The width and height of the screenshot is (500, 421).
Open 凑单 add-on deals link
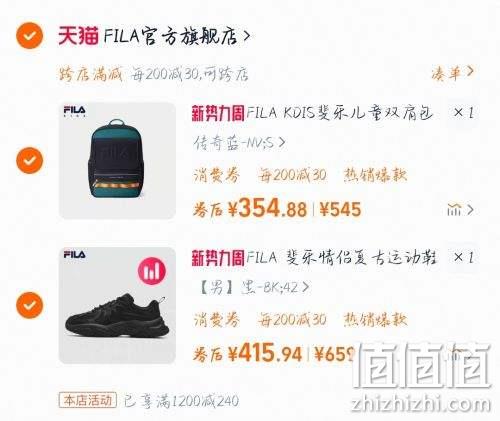tap(452, 73)
